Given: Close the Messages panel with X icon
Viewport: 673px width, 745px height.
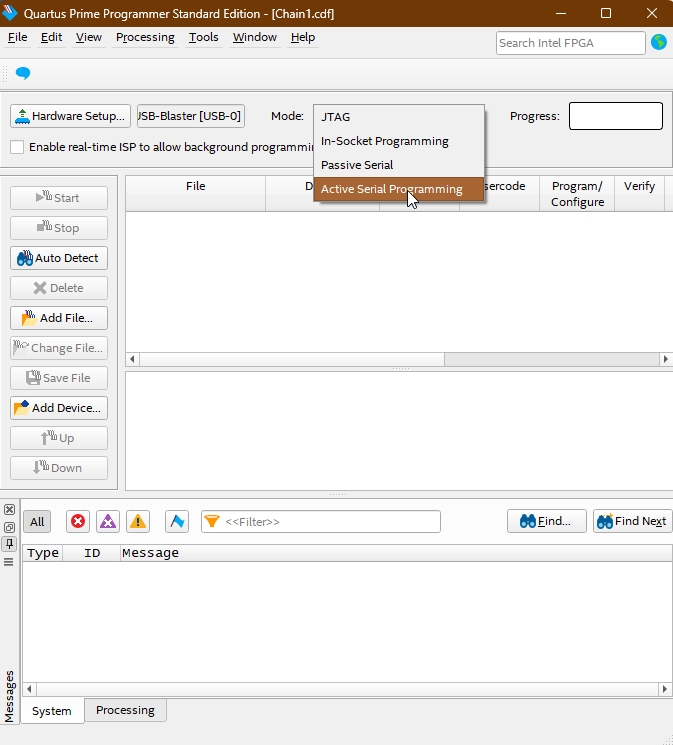Looking at the screenshot, I should 9,510.
